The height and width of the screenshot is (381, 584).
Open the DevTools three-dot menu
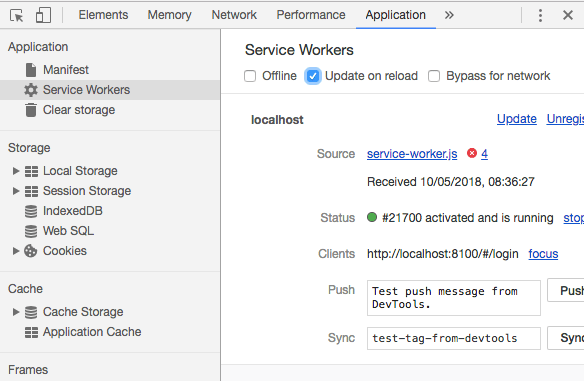point(540,15)
